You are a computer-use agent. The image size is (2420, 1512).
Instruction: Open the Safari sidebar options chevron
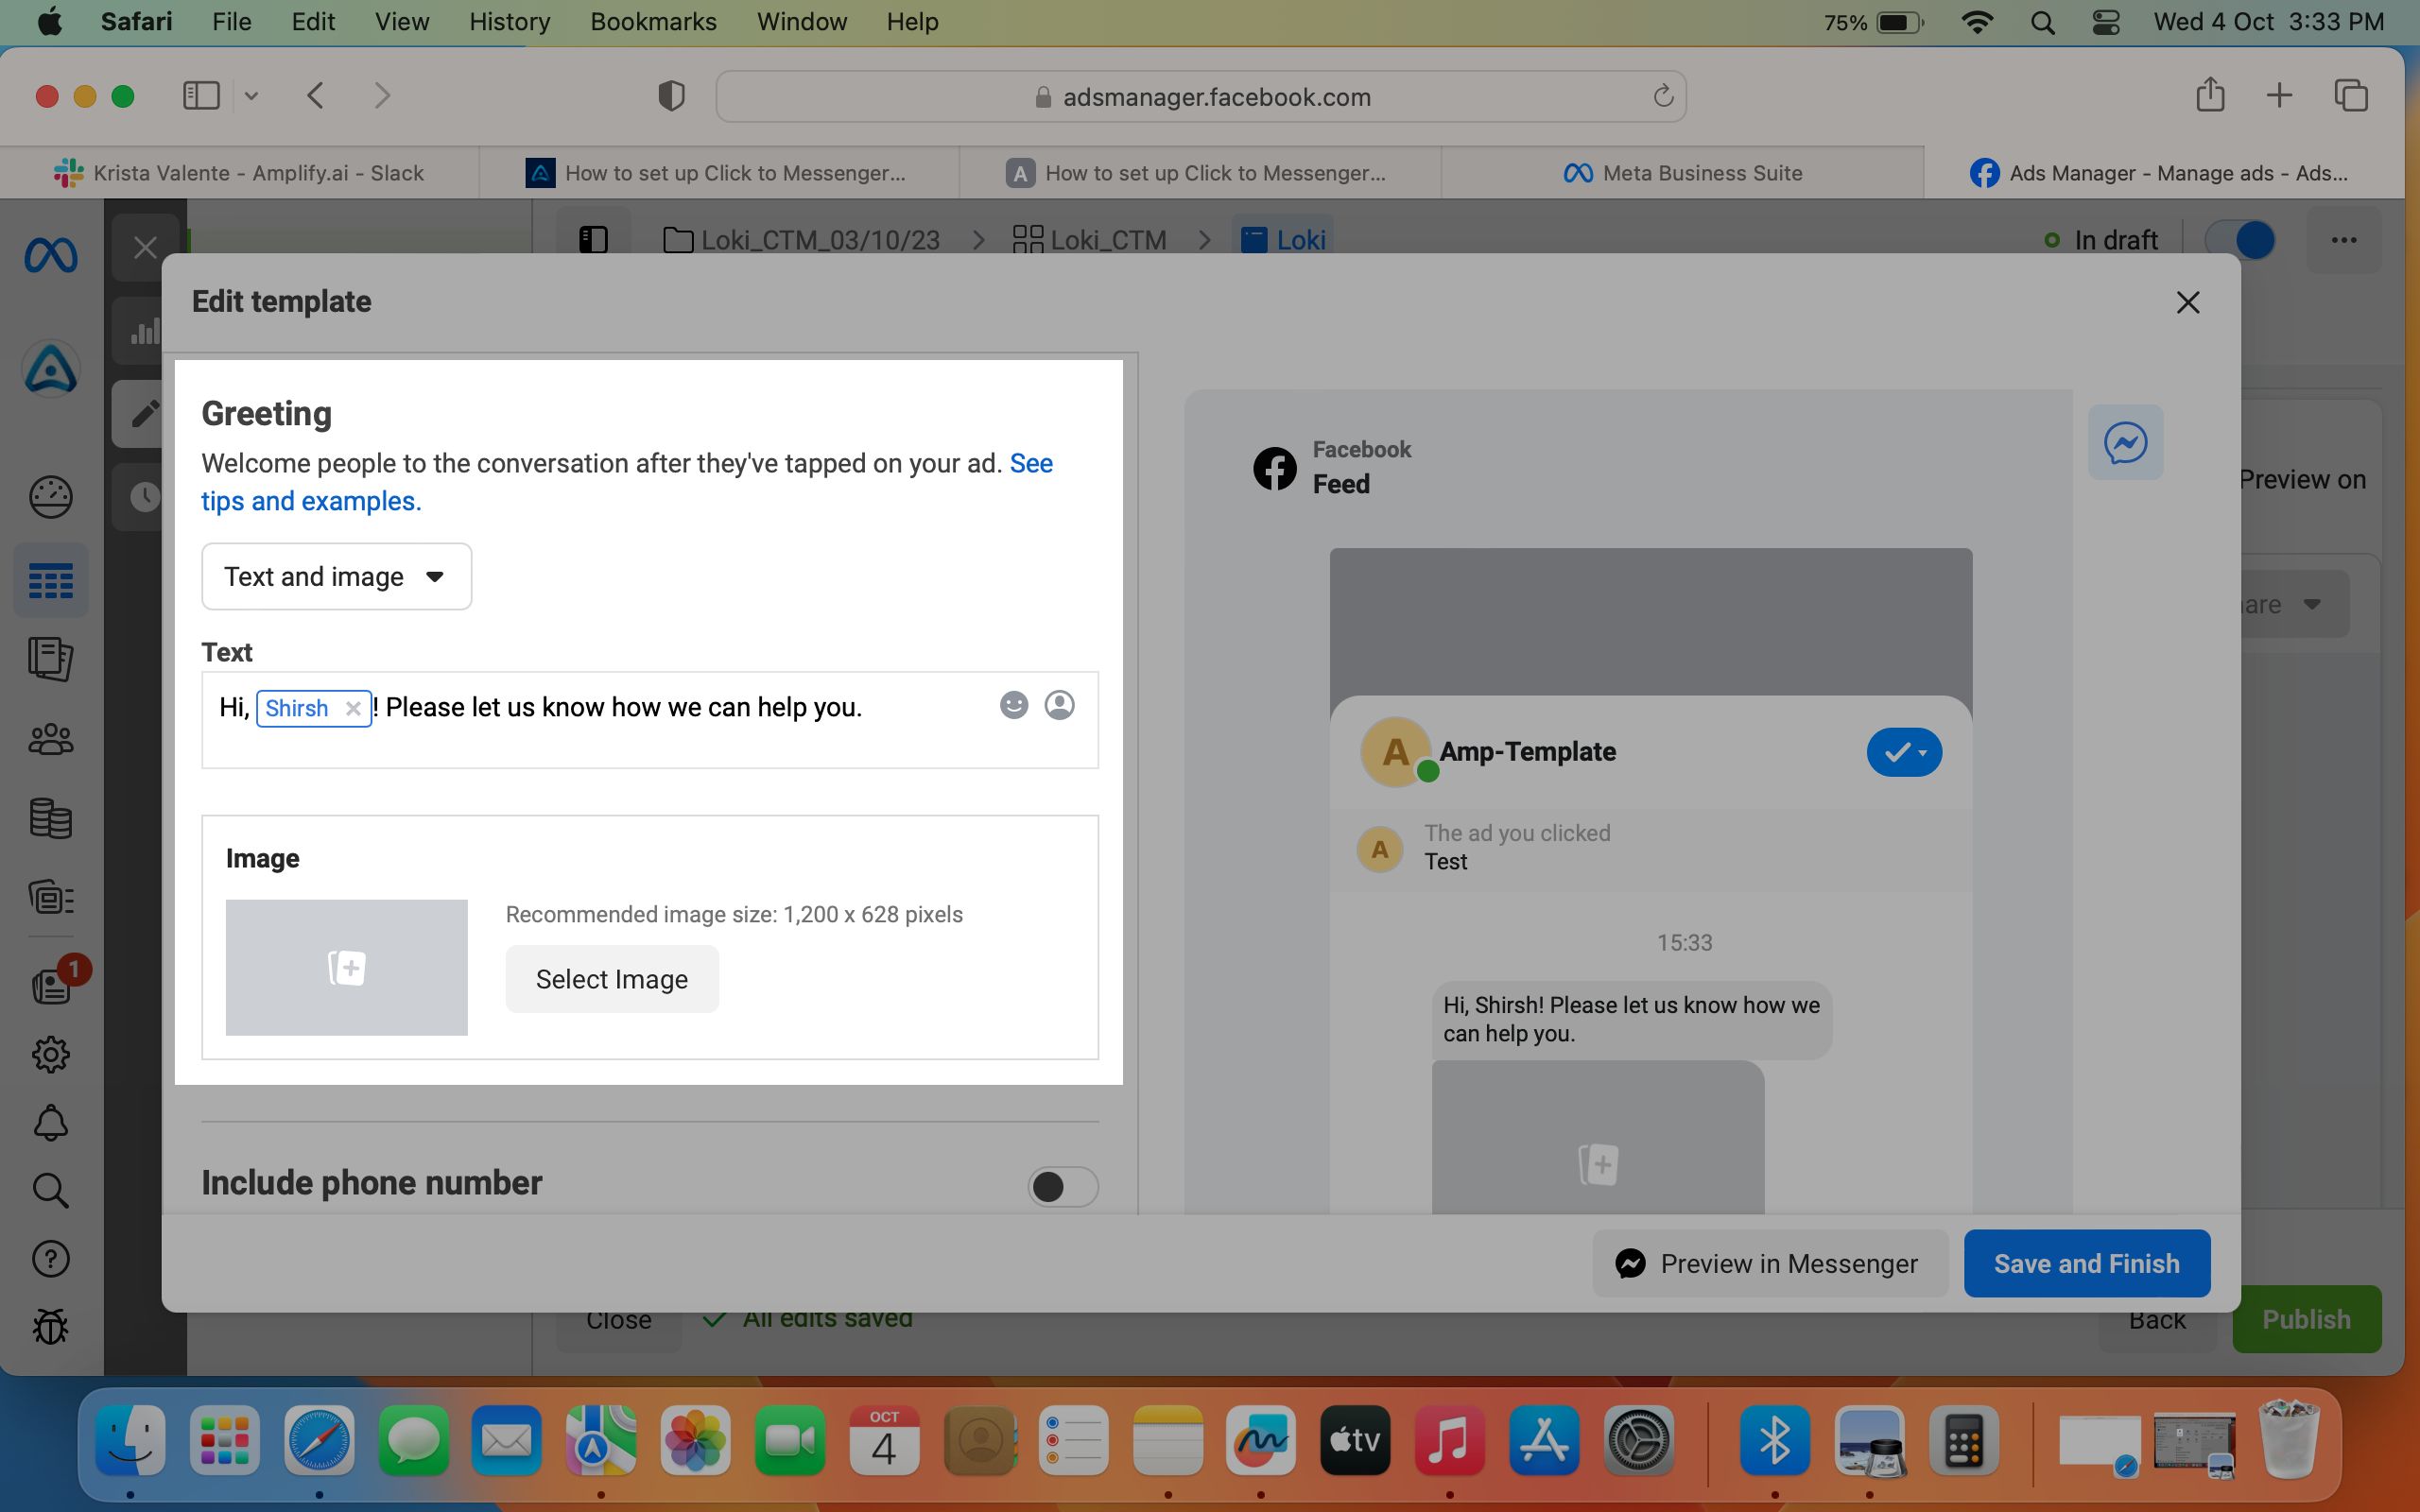click(251, 96)
